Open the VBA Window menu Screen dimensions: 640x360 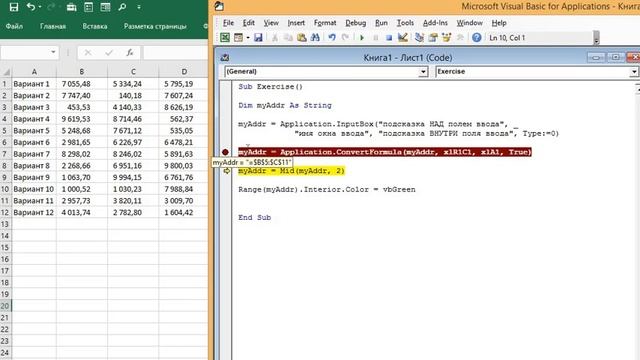click(469, 23)
